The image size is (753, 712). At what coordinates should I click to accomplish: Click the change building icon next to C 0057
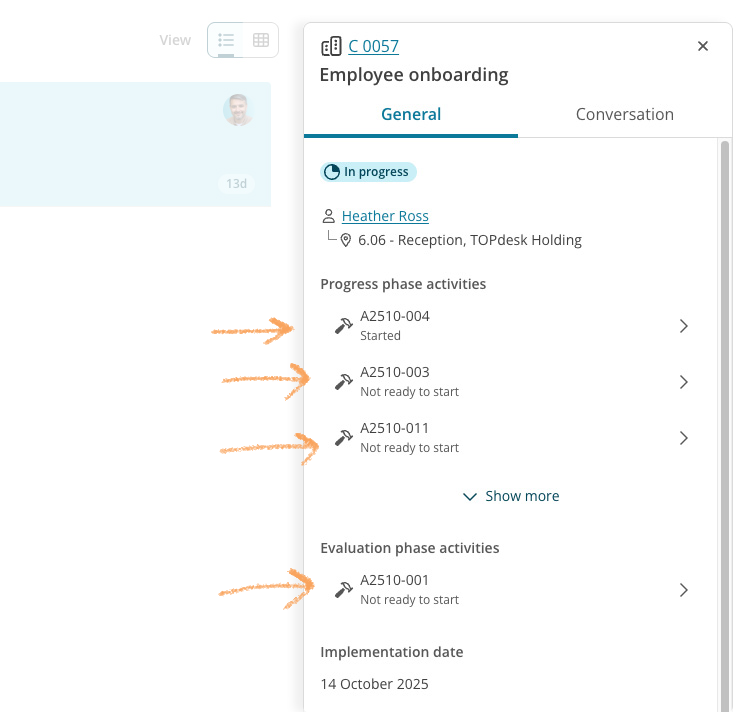coord(331,46)
